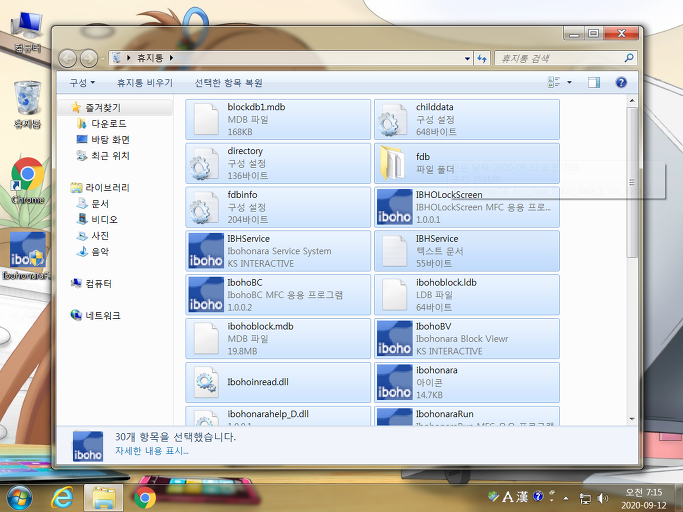Select the IBHService text document icon
The width and height of the screenshot is (683, 512).
[395, 251]
